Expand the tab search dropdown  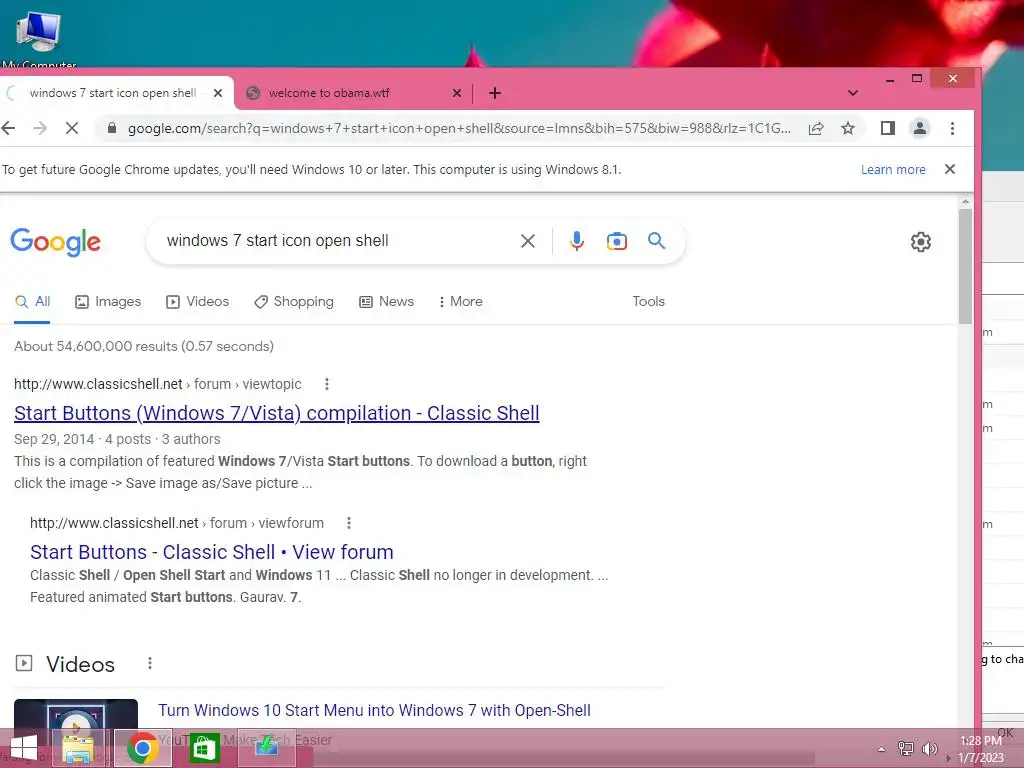[852, 93]
